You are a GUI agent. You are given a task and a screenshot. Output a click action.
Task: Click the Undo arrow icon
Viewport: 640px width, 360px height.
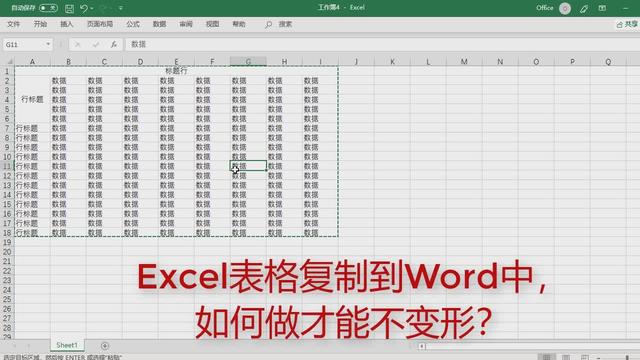coord(84,8)
